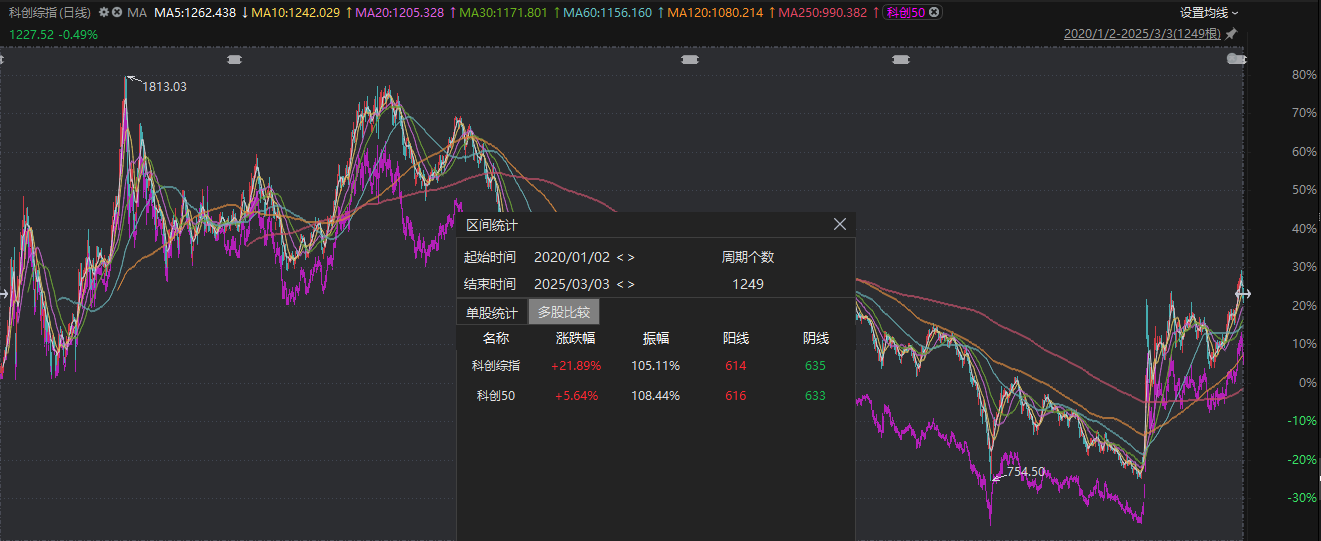
Task: Click the 起始时间 date 2020/01/02
Action: coord(572,257)
